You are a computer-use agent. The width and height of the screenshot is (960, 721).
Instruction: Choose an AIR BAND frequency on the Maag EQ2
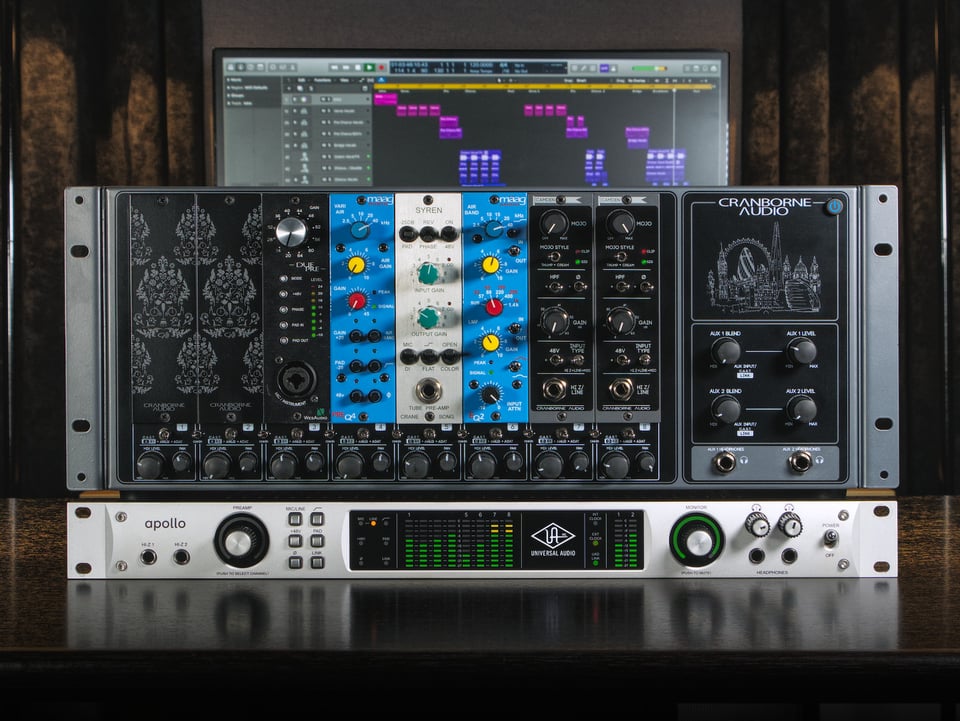point(494,229)
